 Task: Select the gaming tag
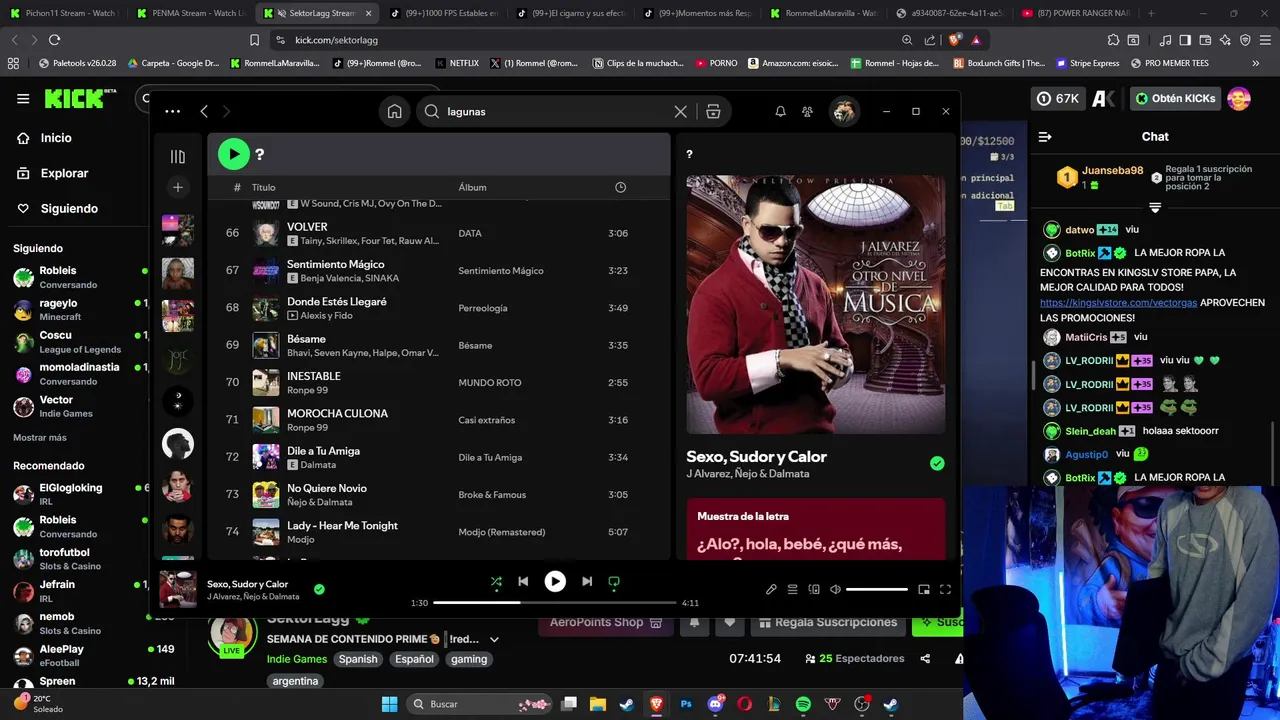(469, 659)
